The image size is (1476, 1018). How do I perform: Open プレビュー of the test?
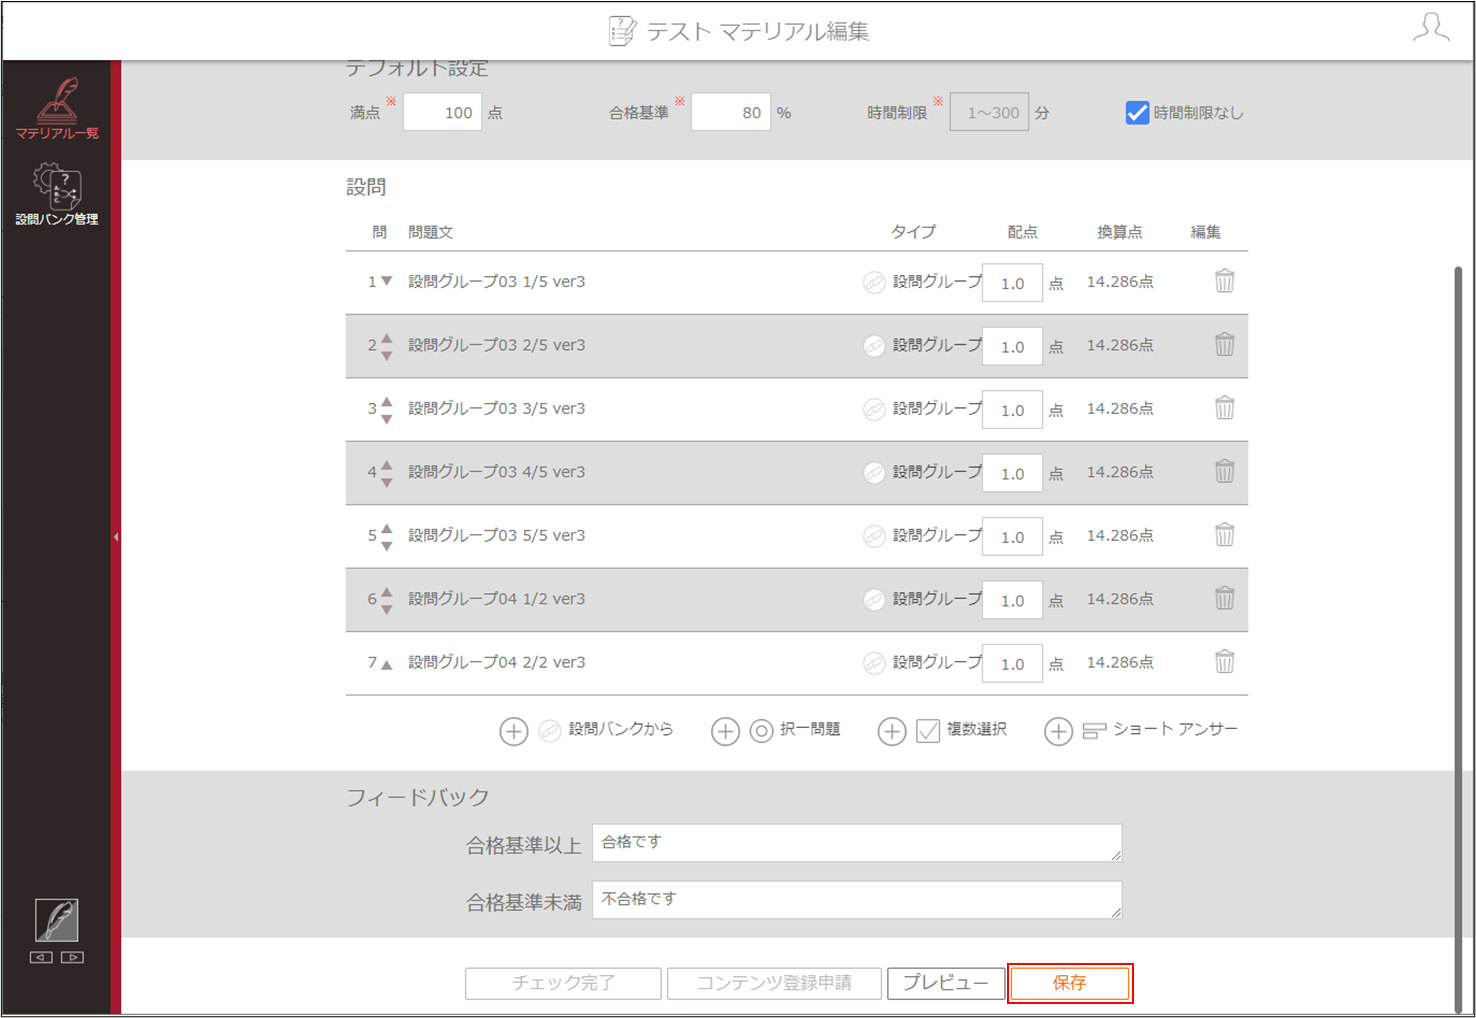946,983
